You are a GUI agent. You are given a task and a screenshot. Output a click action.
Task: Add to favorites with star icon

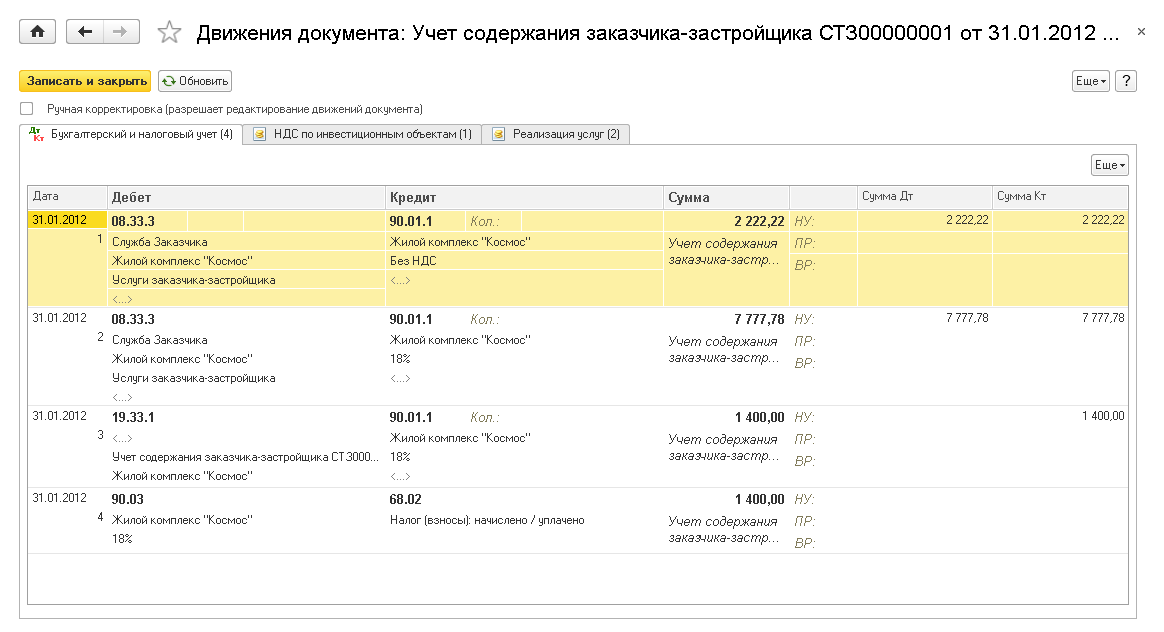(169, 33)
